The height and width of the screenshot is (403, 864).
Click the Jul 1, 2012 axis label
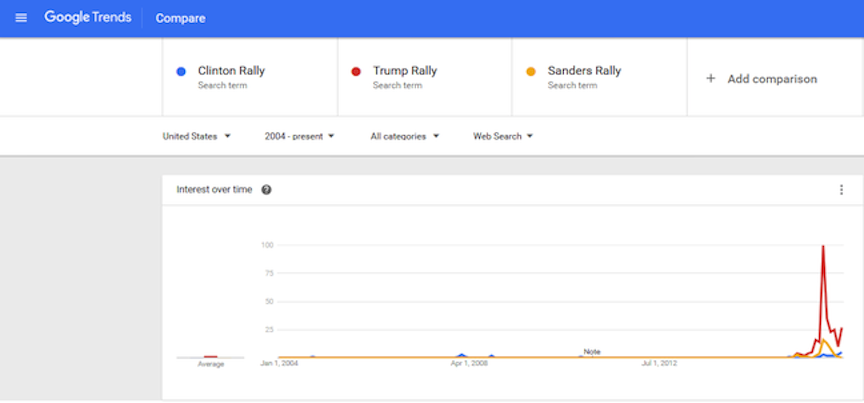point(658,363)
